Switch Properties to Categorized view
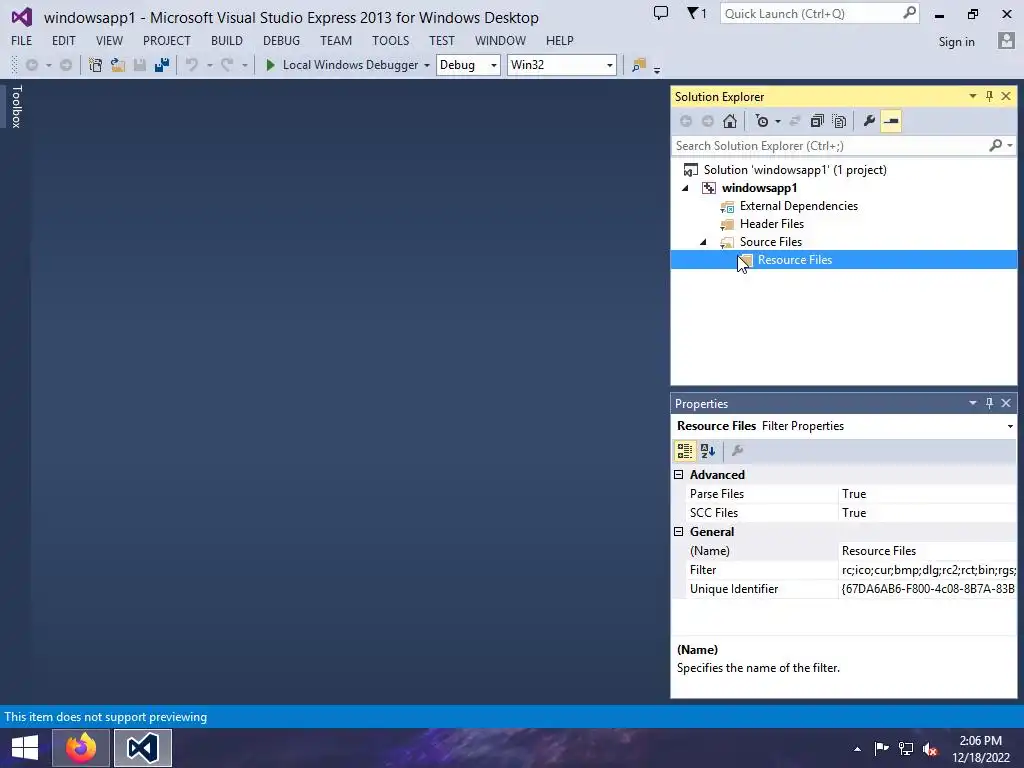 (x=684, y=451)
